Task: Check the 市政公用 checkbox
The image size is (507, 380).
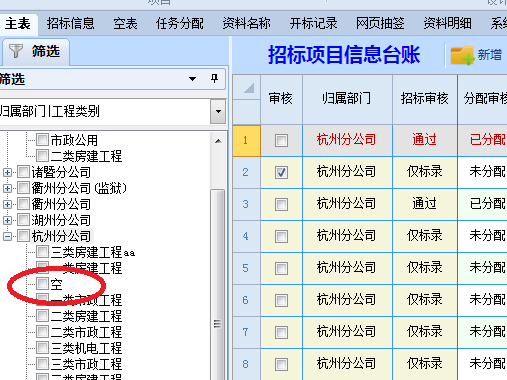Action: coord(42,140)
